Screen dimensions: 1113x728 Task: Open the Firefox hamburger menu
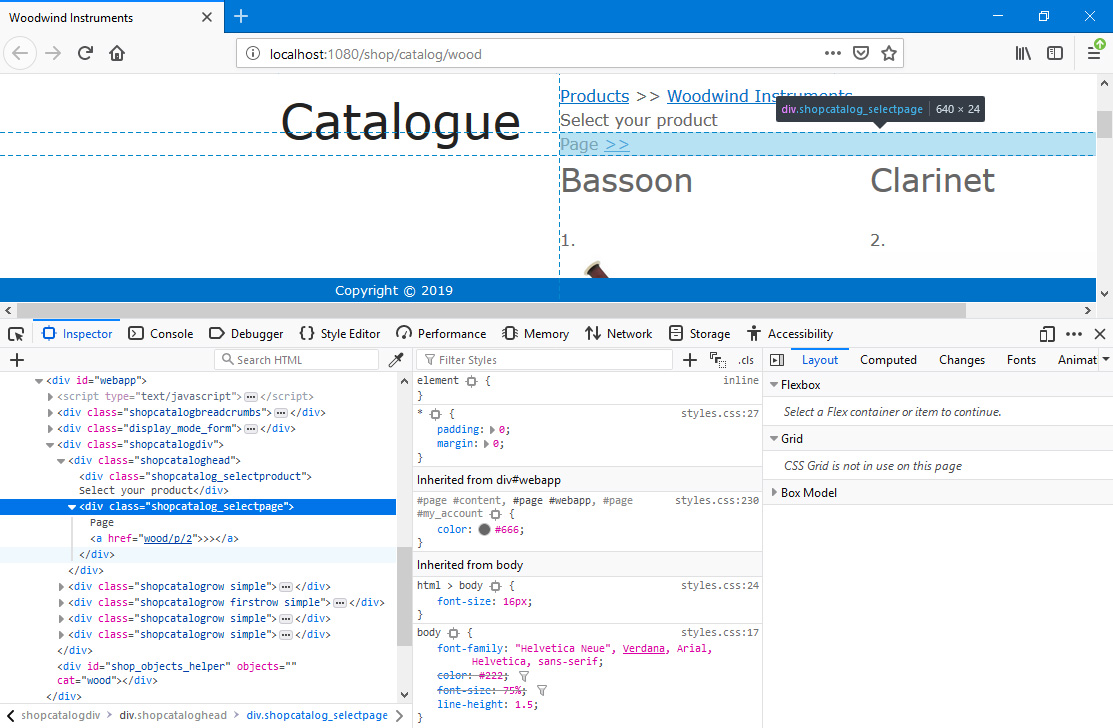pos(1094,53)
